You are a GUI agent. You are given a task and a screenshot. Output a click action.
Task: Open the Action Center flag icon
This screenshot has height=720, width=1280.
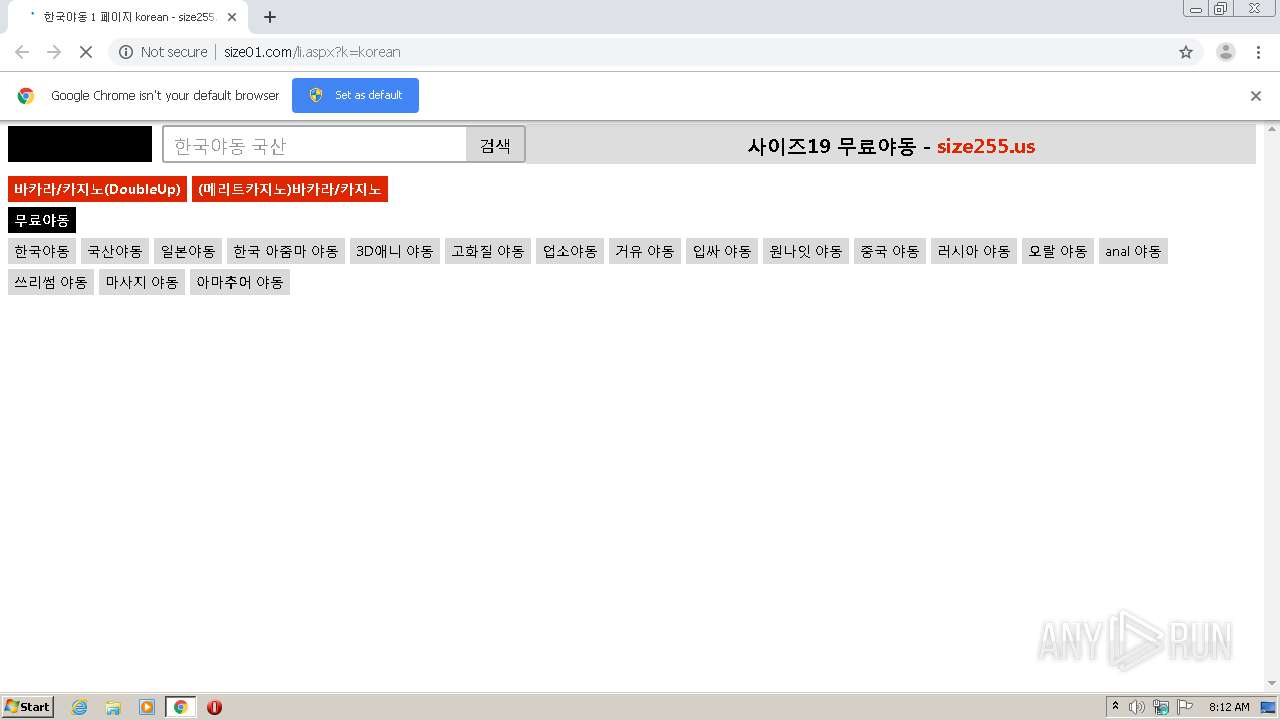[1185, 707]
